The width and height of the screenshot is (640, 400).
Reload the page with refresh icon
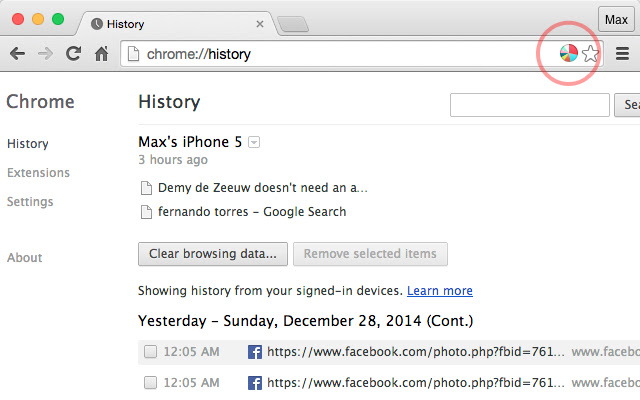[73, 54]
